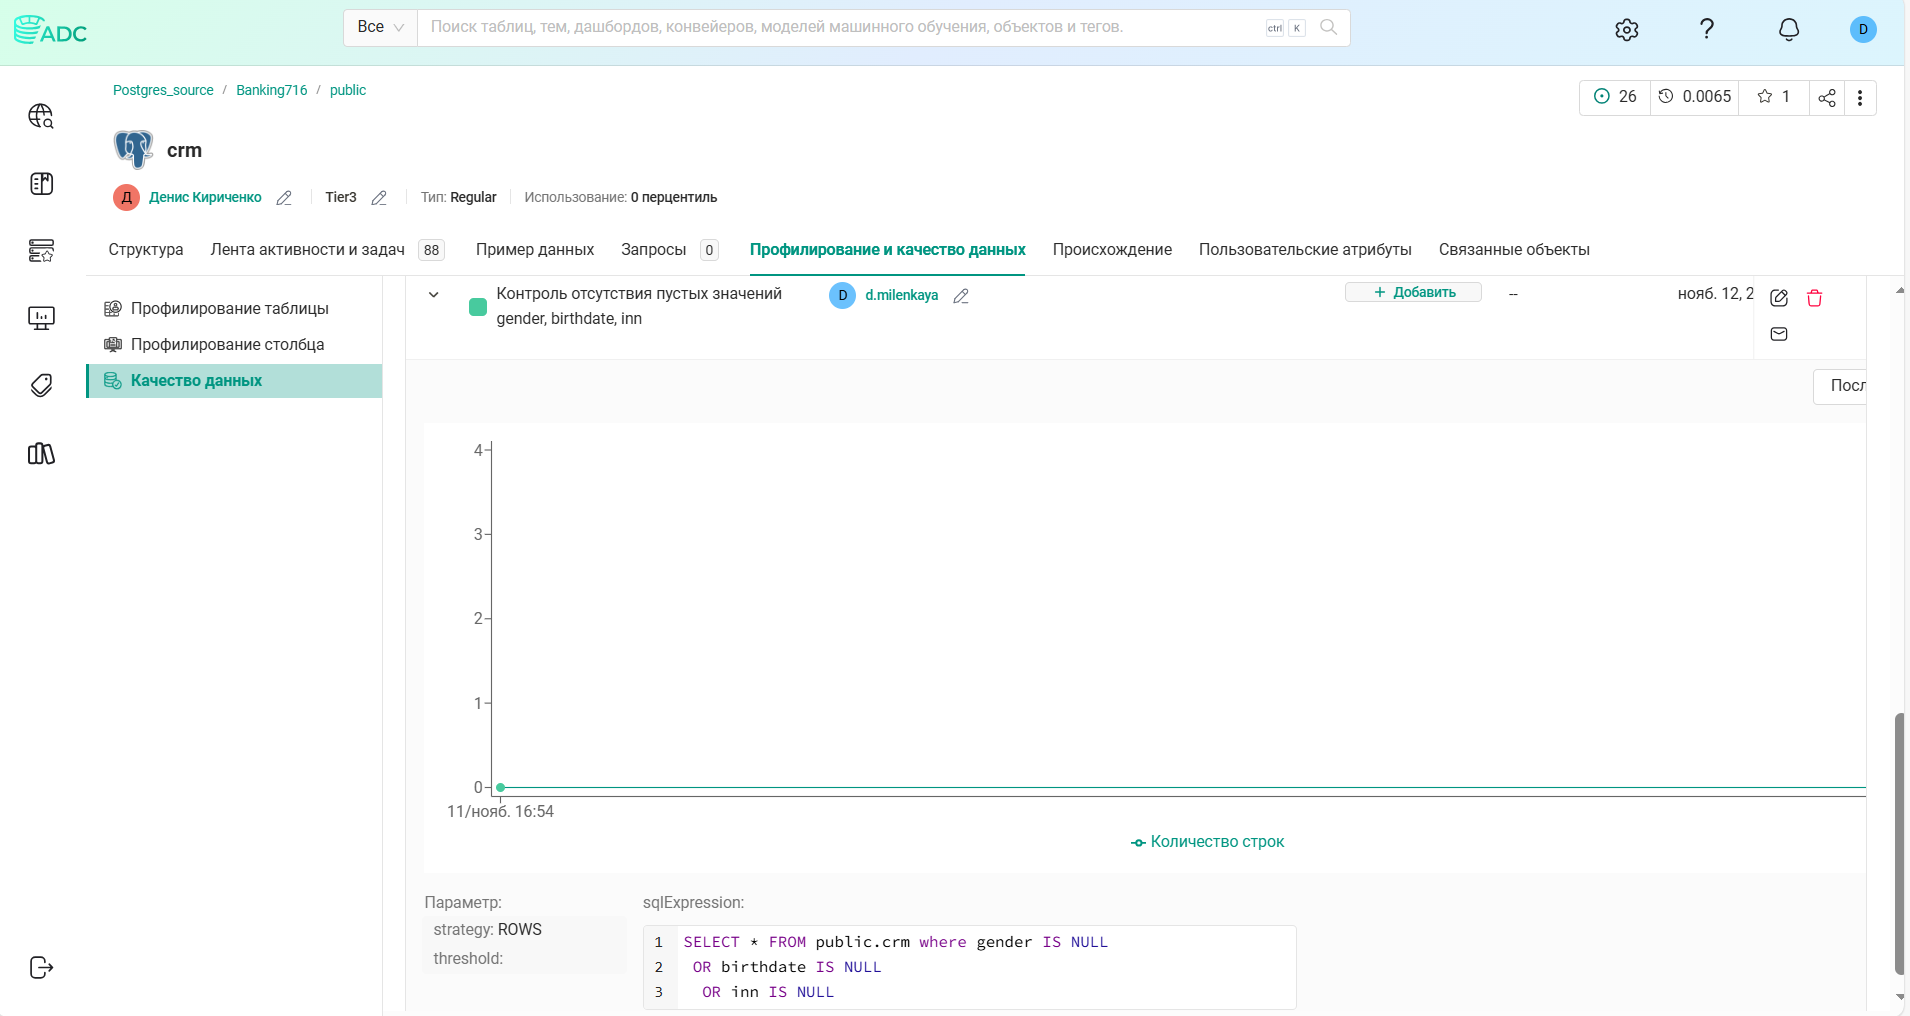The width and height of the screenshot is (1910, 1016).
Task: Navigate to 'Banking716' in the breadcrumb
Action: [271, 90]
